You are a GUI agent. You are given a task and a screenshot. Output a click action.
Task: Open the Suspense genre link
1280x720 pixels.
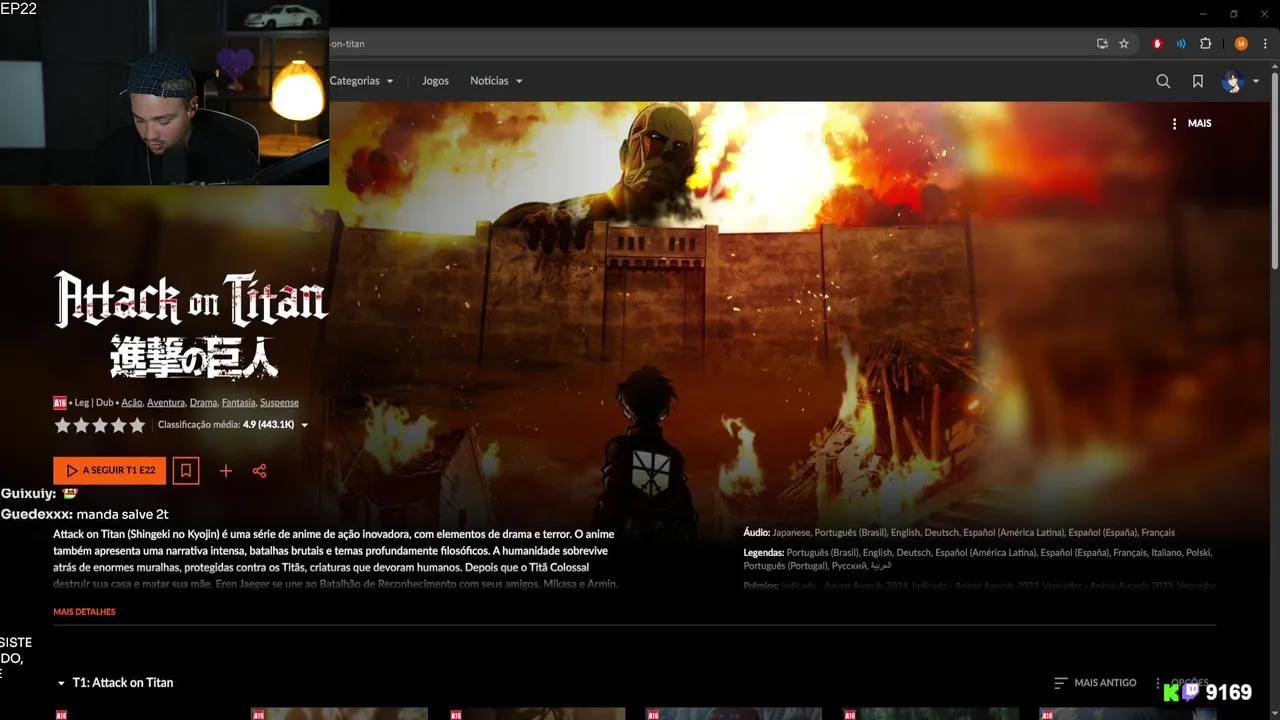coord(279,402)
